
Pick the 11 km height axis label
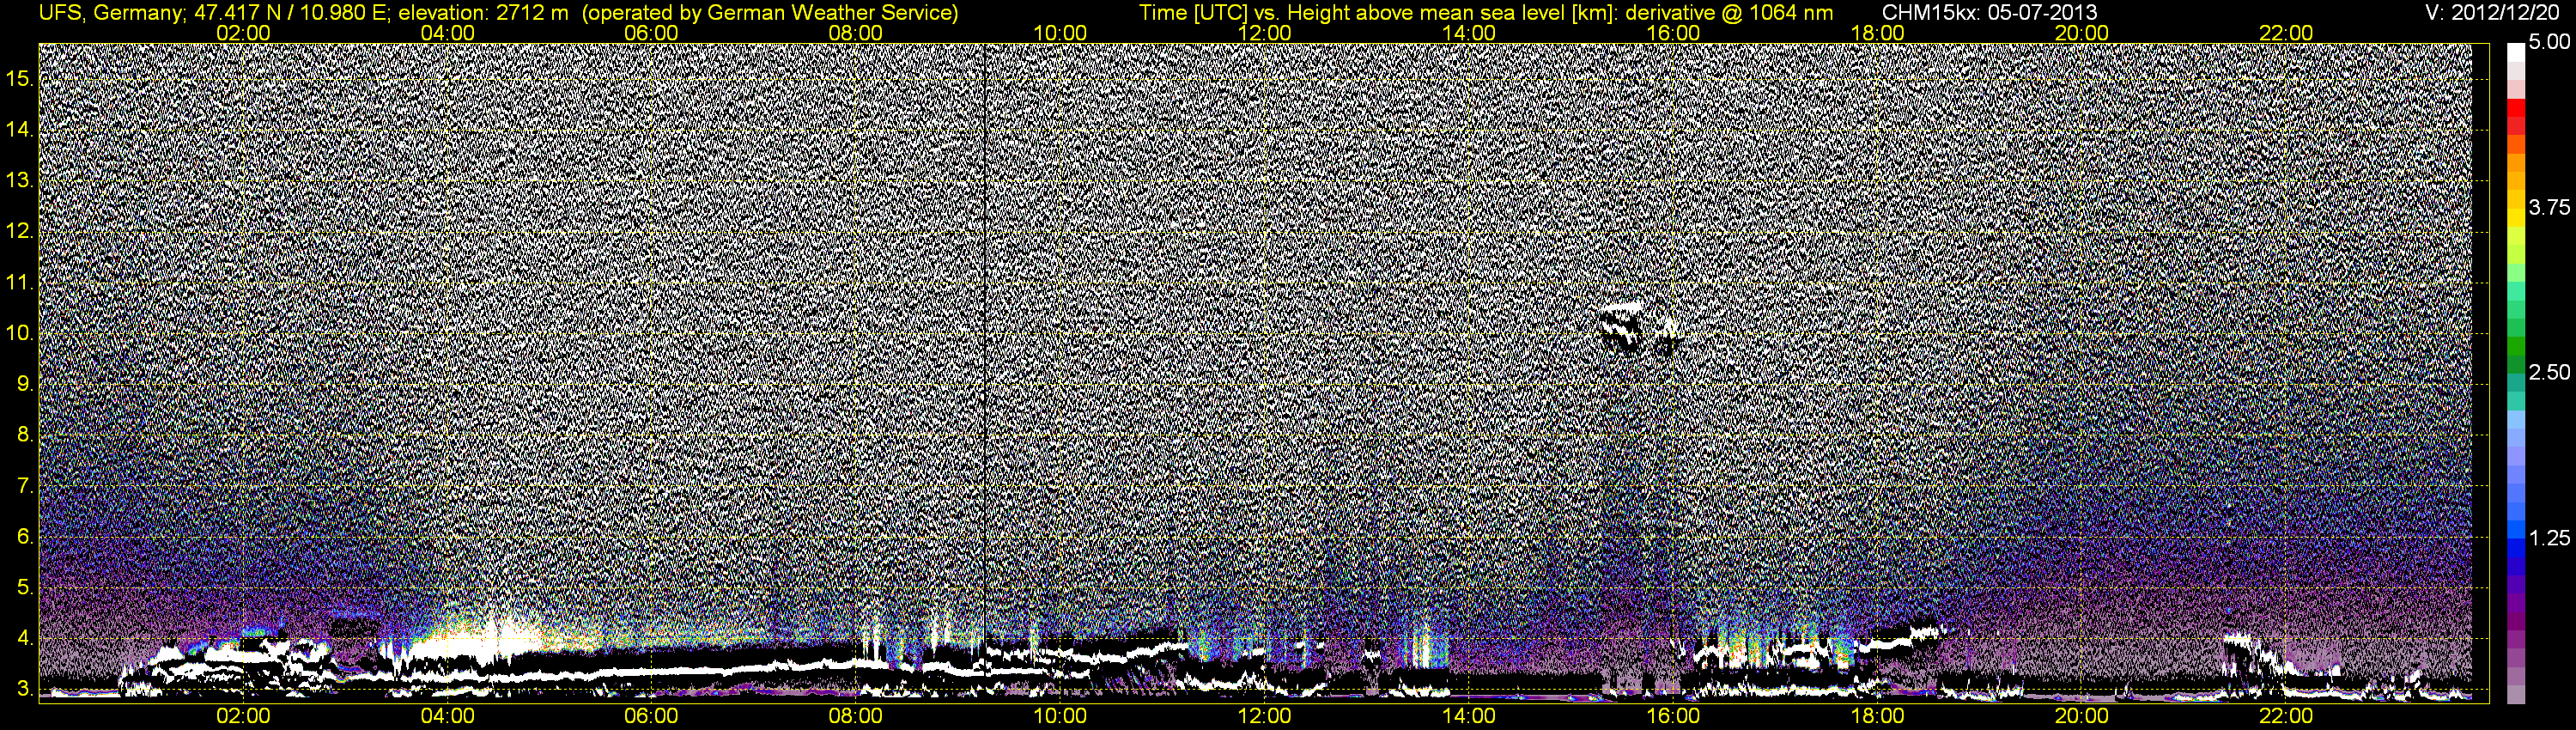tap(20, 282)
